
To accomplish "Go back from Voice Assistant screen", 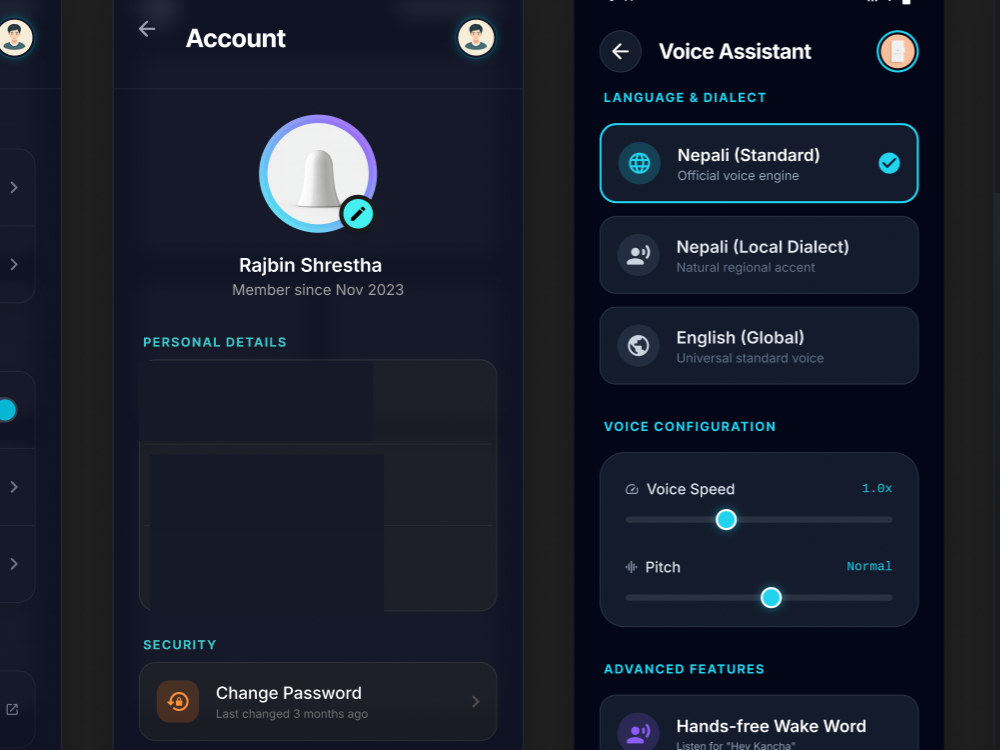I will point(621,52).
